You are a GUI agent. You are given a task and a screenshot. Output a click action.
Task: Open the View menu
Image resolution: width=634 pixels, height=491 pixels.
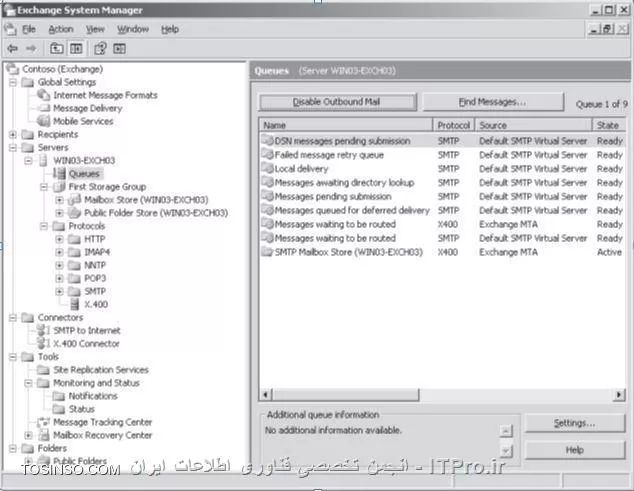[x=95, y=29]
